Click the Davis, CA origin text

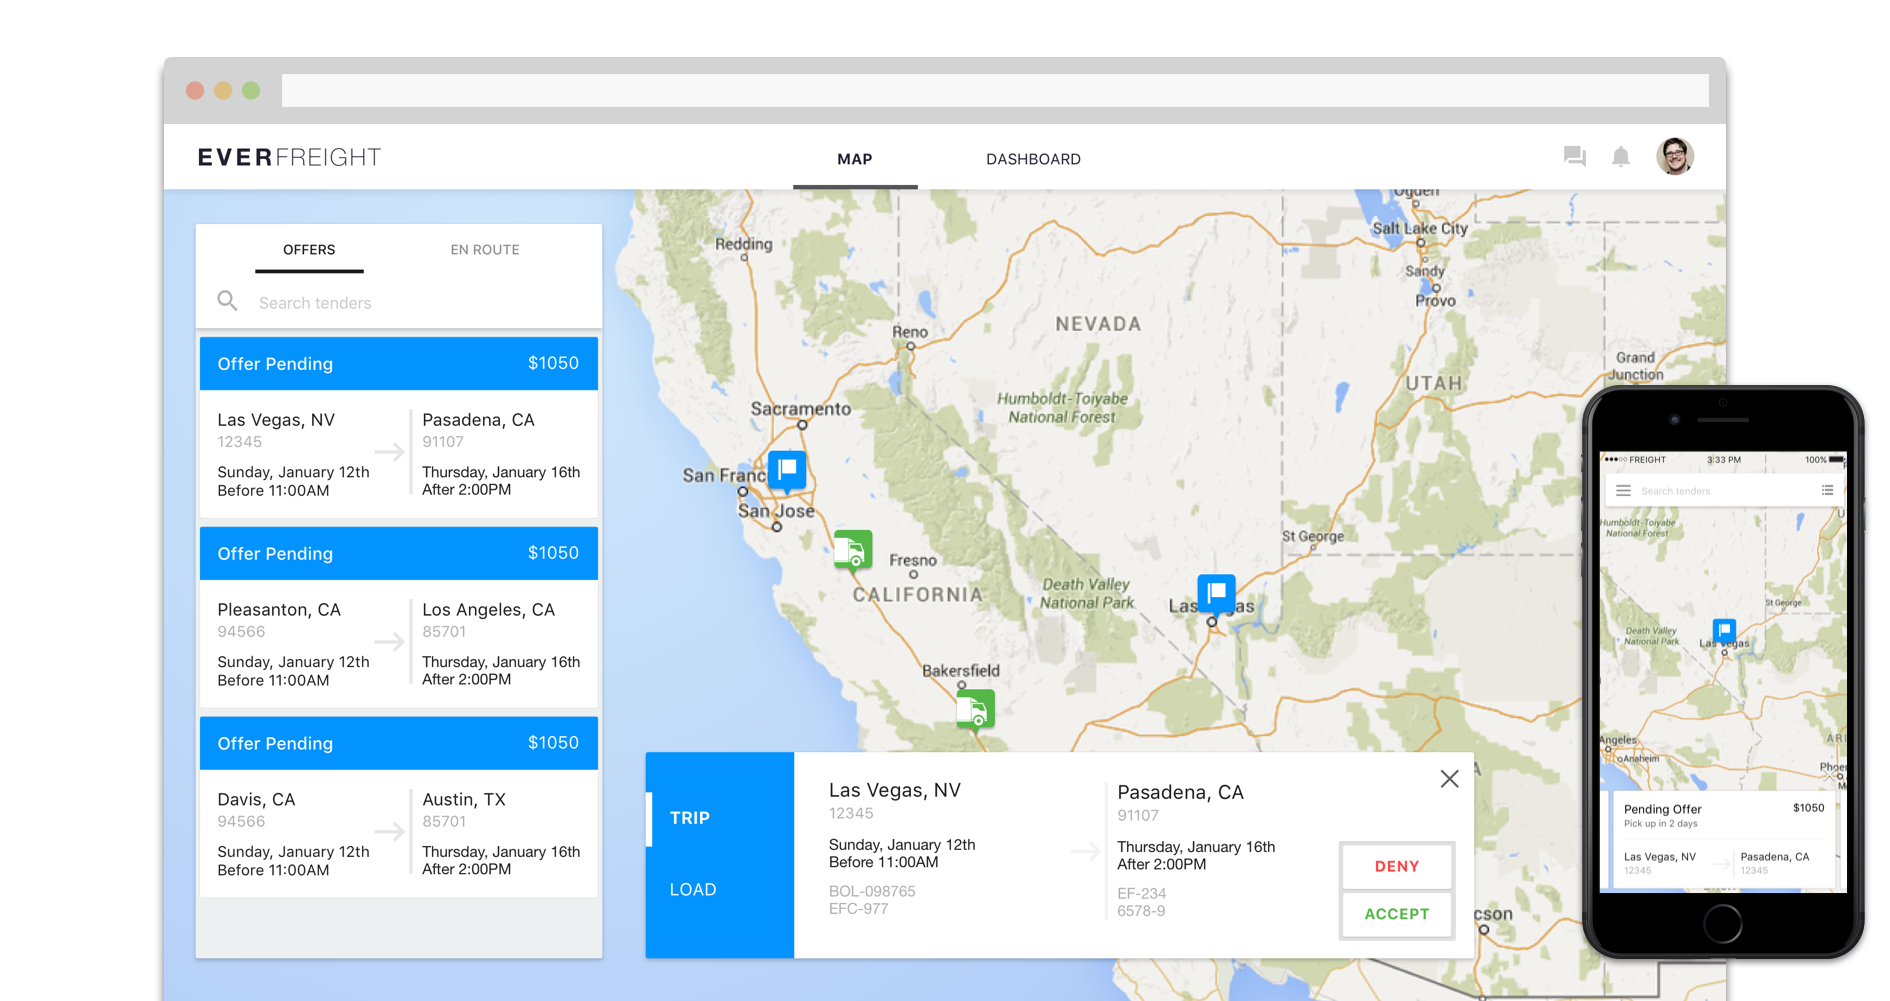pos(256,800)
